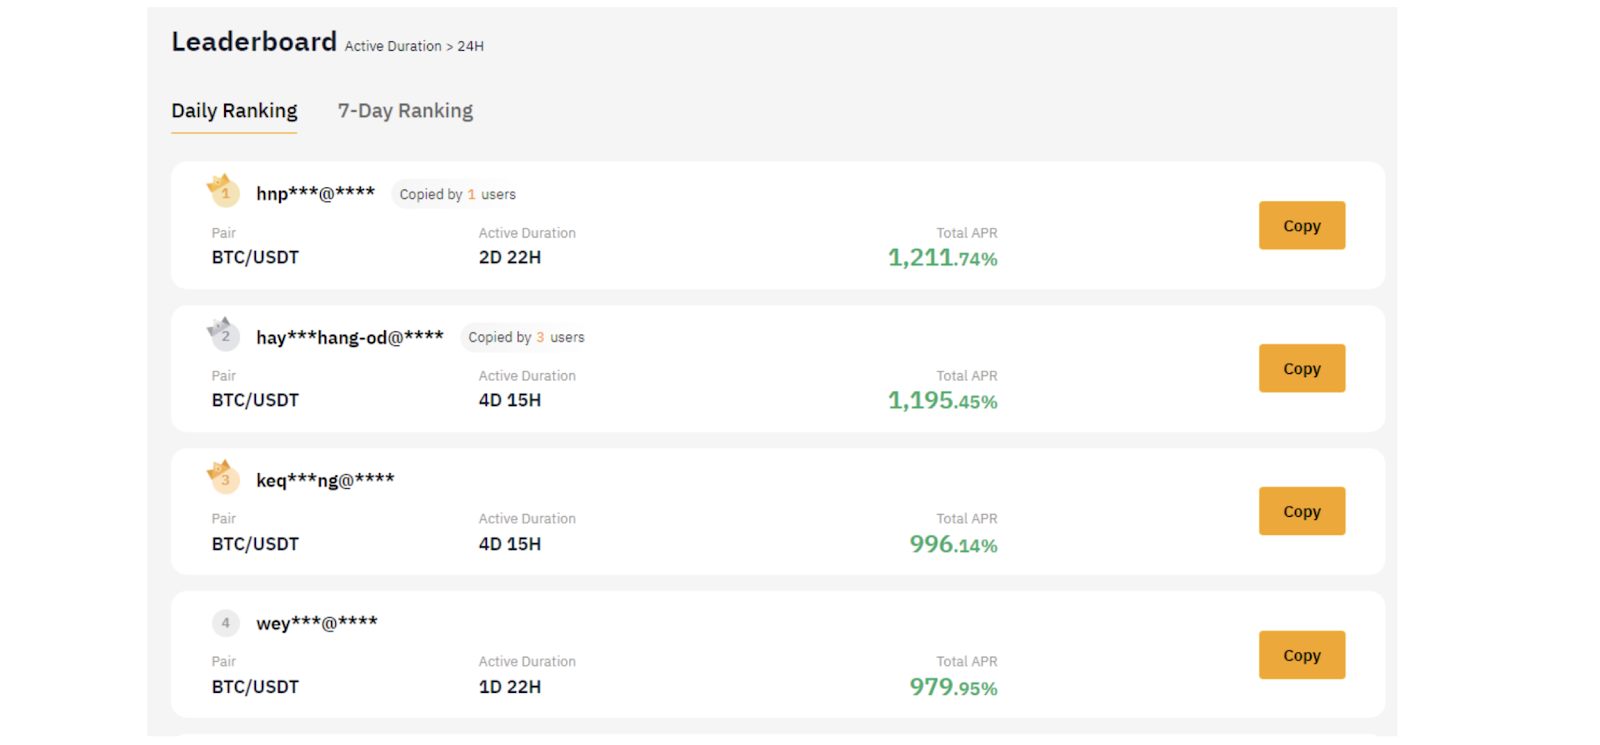Viewport: 1600px width, 745px height.
Task: Click the silver rank 2 medal icon
Action: tap(223, 334)
